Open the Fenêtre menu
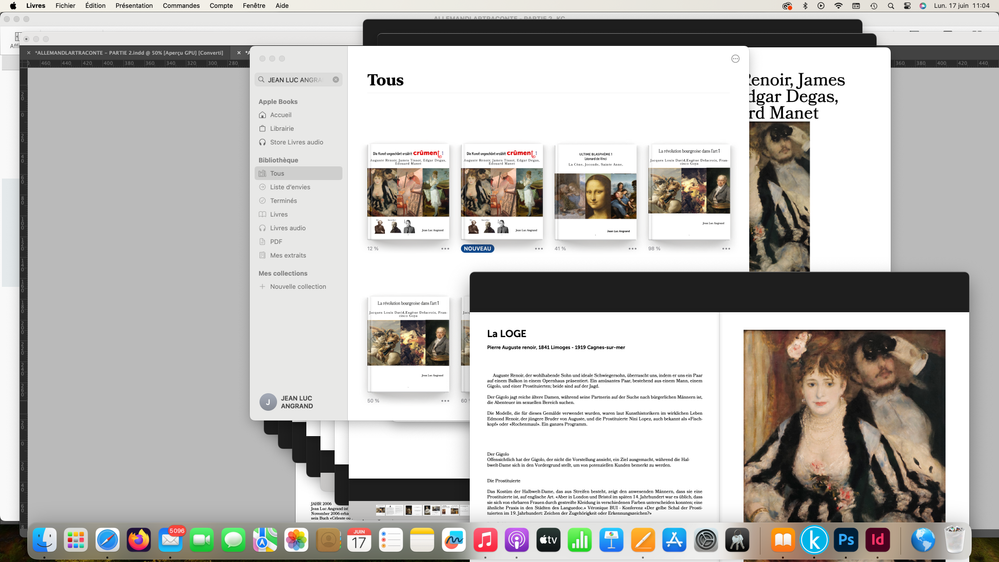Image resolution: width=999 pixels, height=562 pixels. (x=254, y=6)
